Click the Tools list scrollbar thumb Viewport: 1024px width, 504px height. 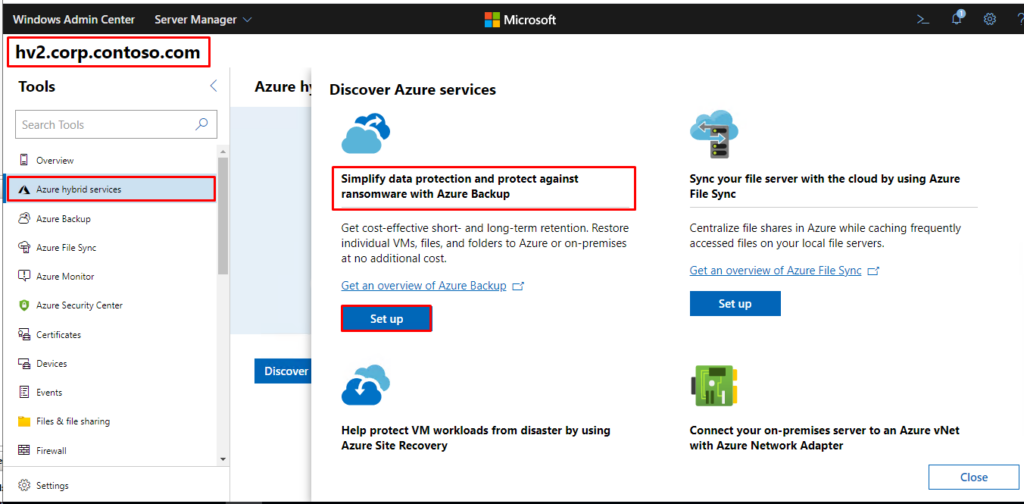tap(223, 215)
